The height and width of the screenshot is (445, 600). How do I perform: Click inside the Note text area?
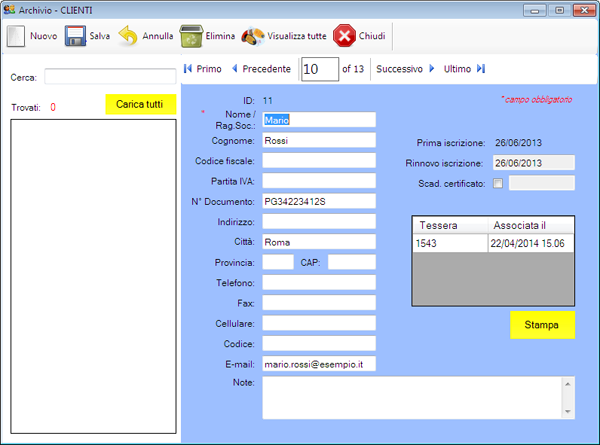tap(412, 398)
